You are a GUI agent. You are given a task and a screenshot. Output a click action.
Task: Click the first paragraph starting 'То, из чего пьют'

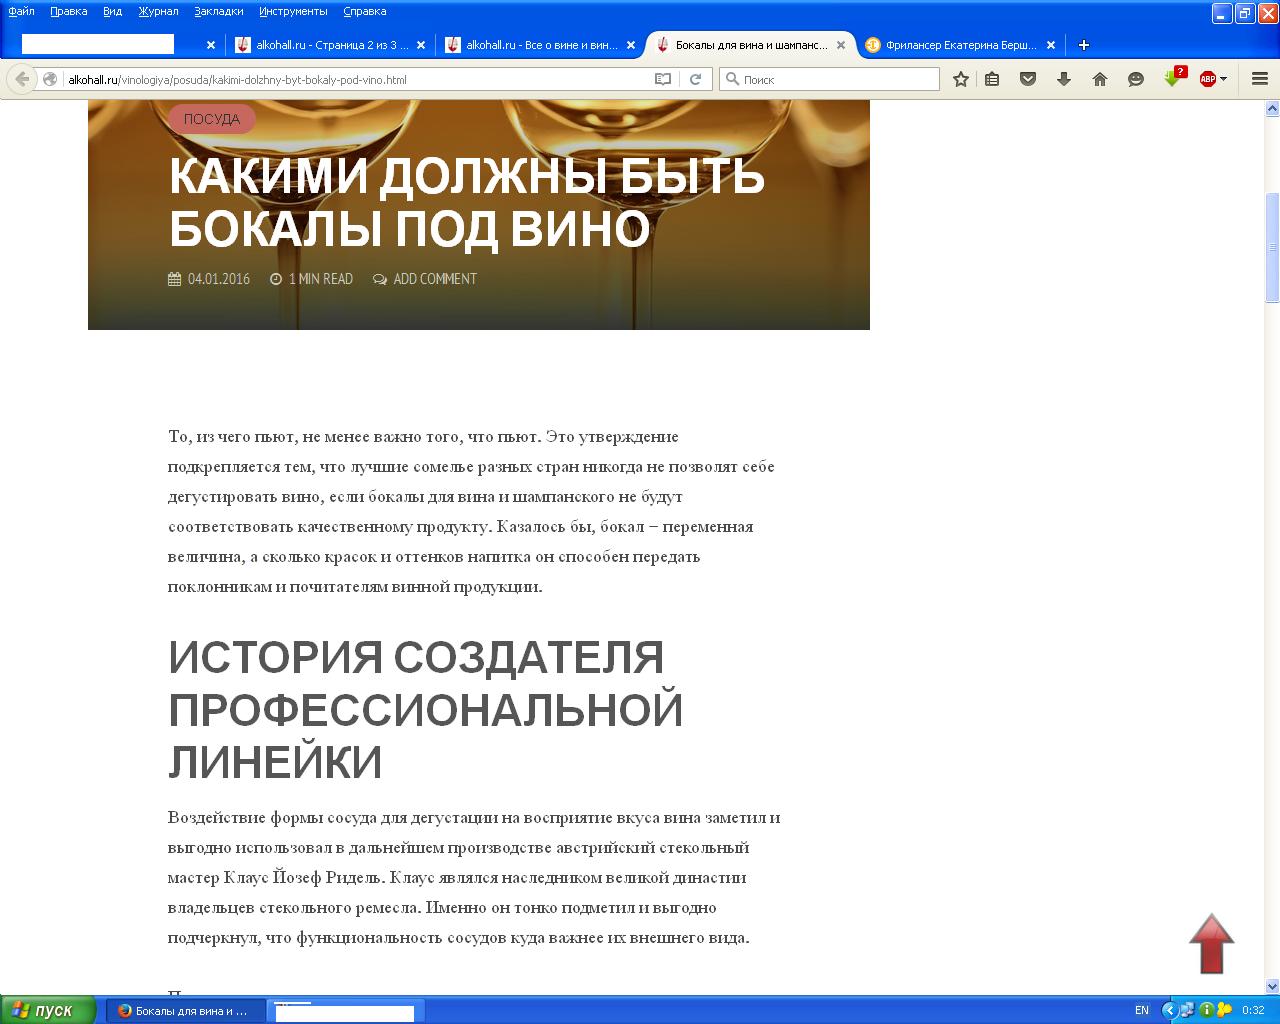pyautogui.click(x=471, y=511)
